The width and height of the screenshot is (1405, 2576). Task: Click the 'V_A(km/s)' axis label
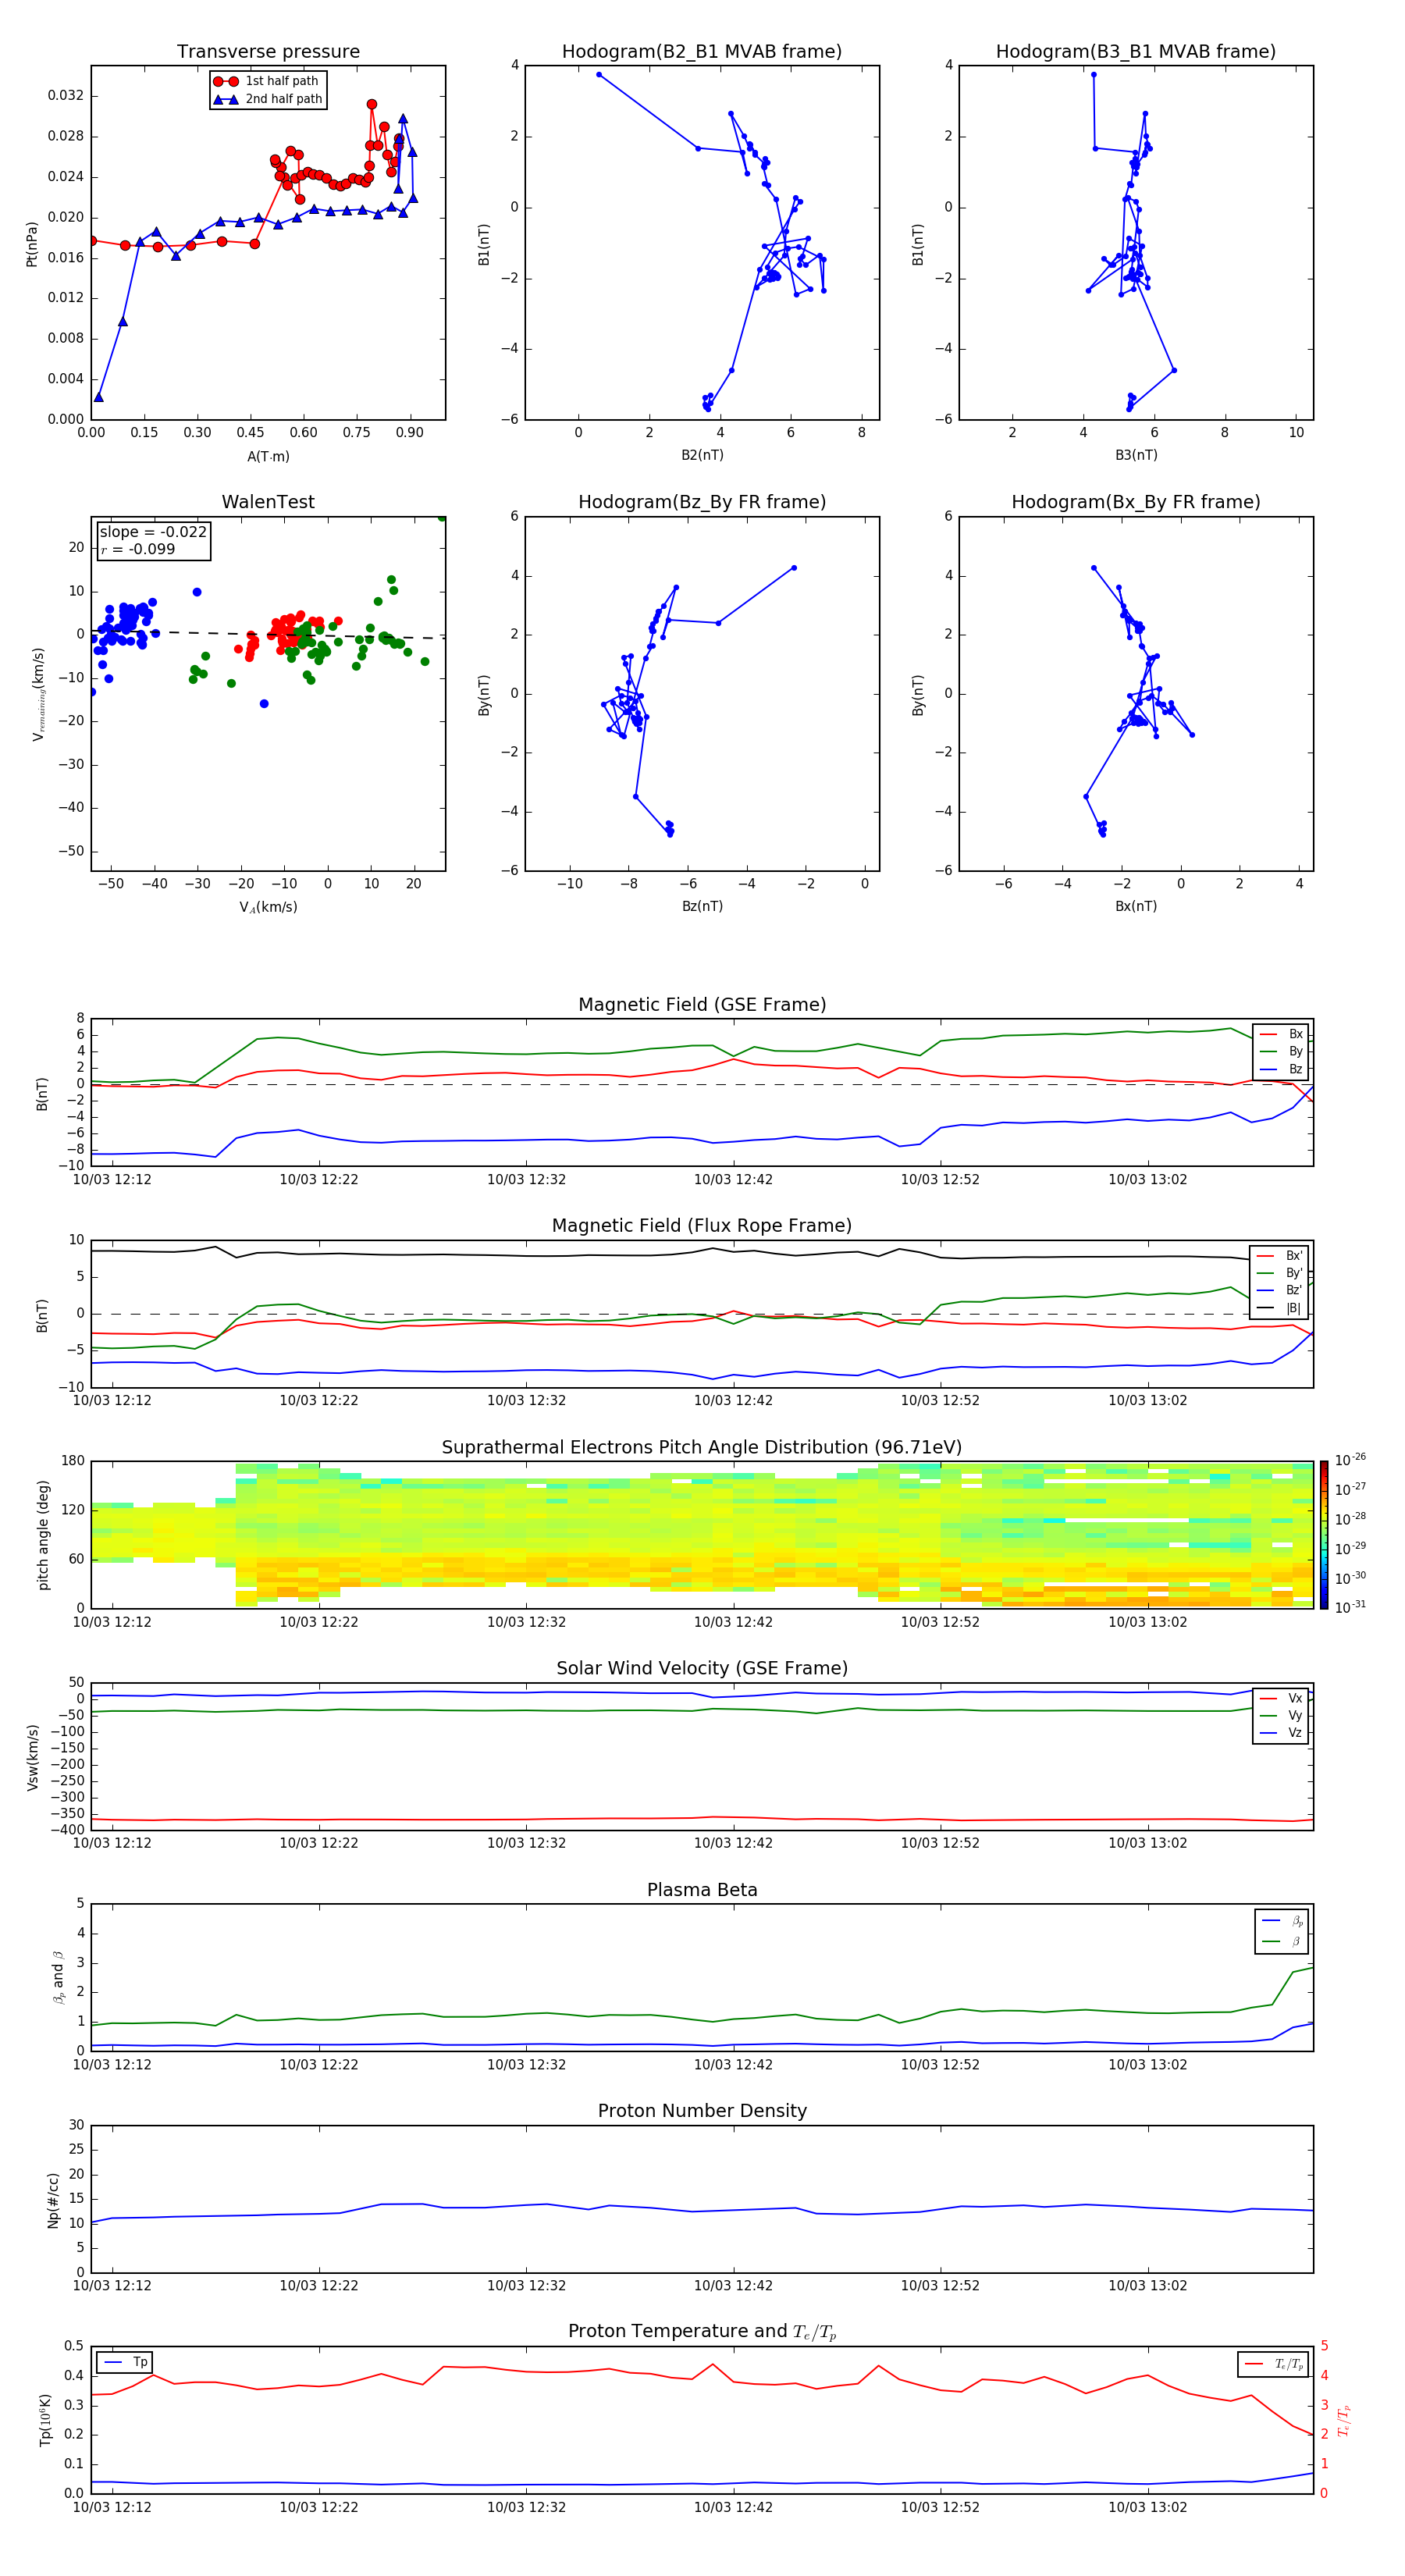click(x=268, y=907)
